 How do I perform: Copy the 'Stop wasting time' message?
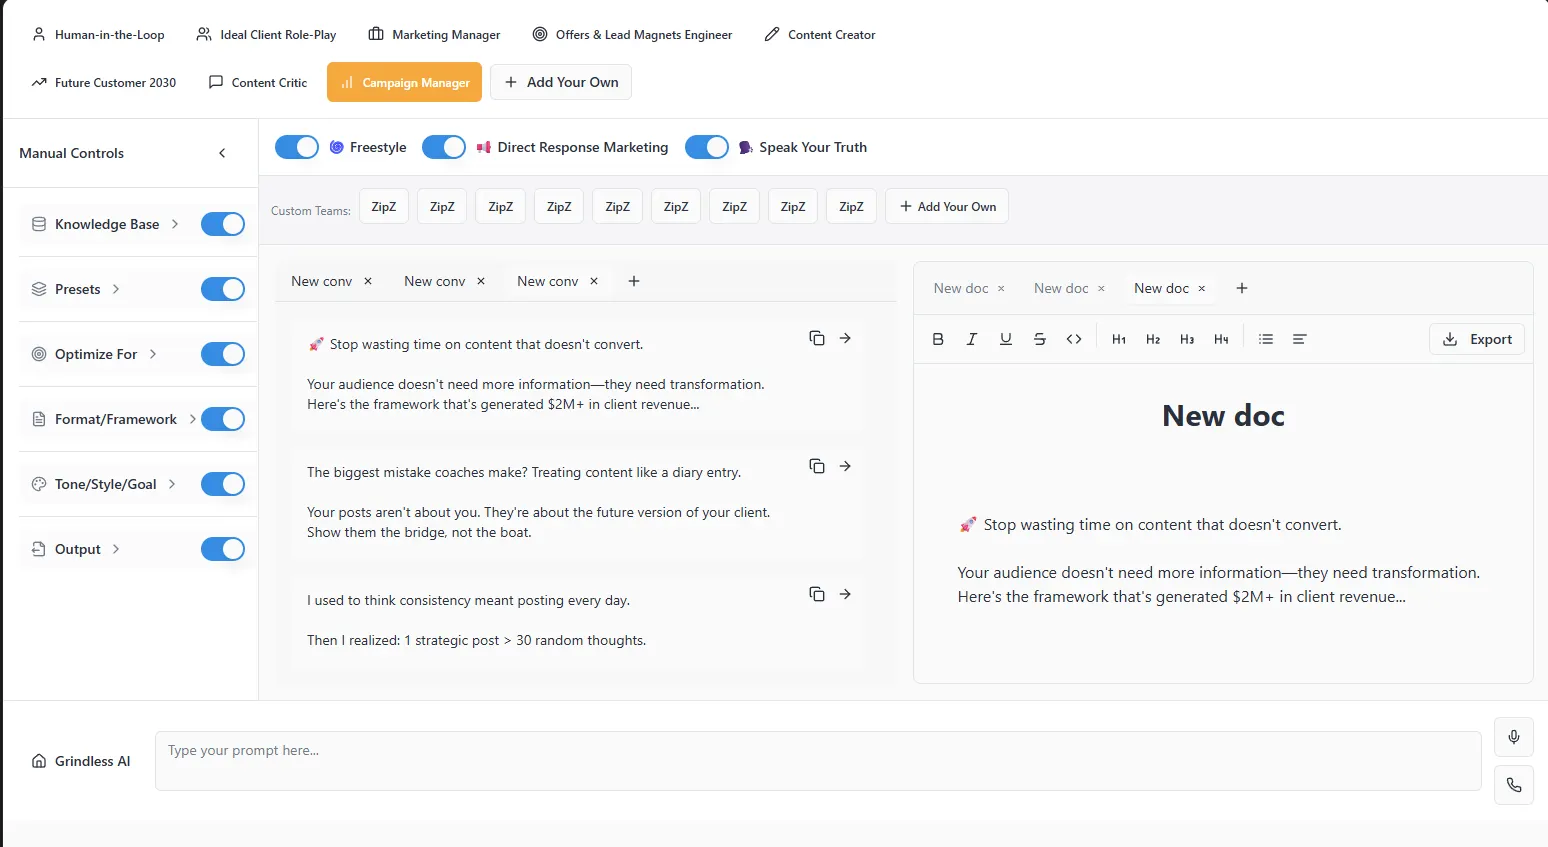(817, 338)
